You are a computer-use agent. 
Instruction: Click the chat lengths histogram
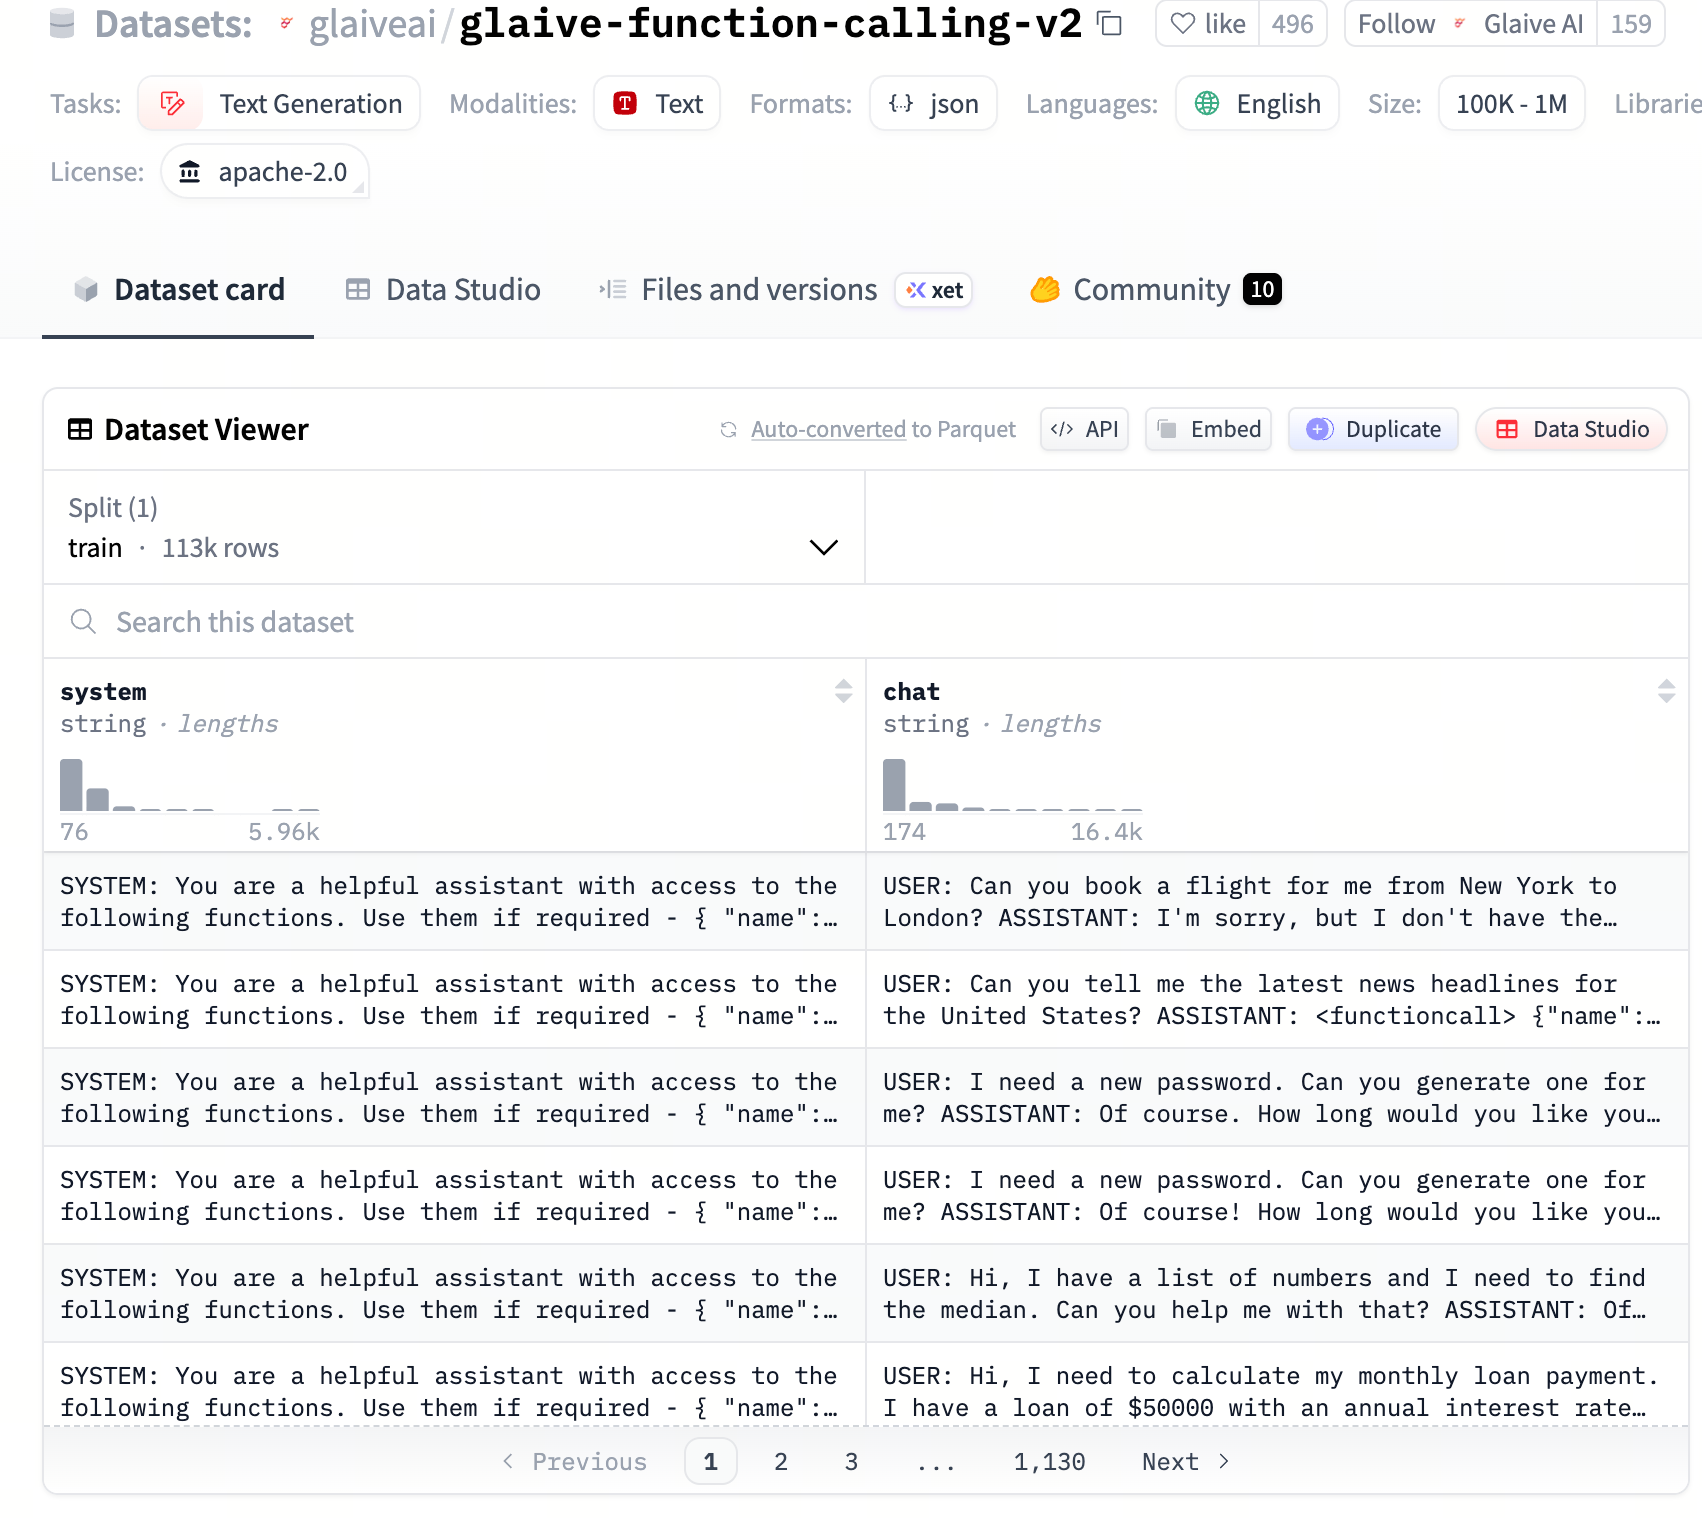[1013, 785]
